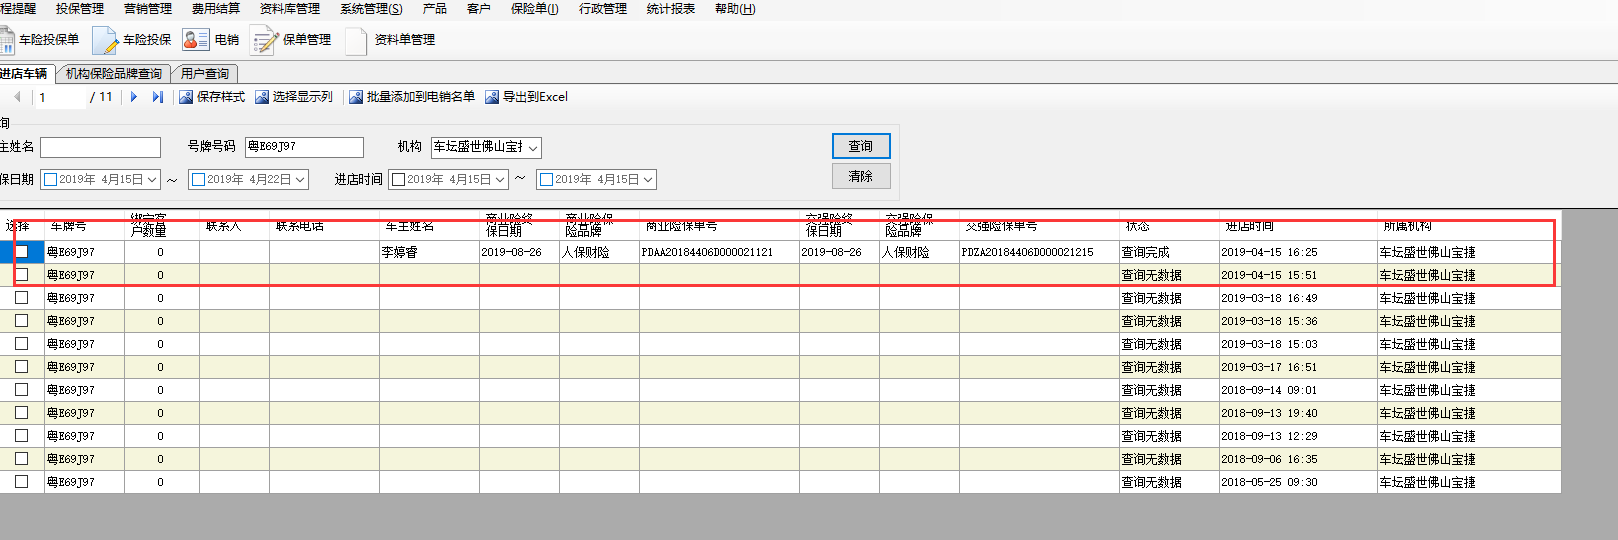
Task: Tick the 保日期 start date 4月15日 checkbox
Action: (51, 180)
